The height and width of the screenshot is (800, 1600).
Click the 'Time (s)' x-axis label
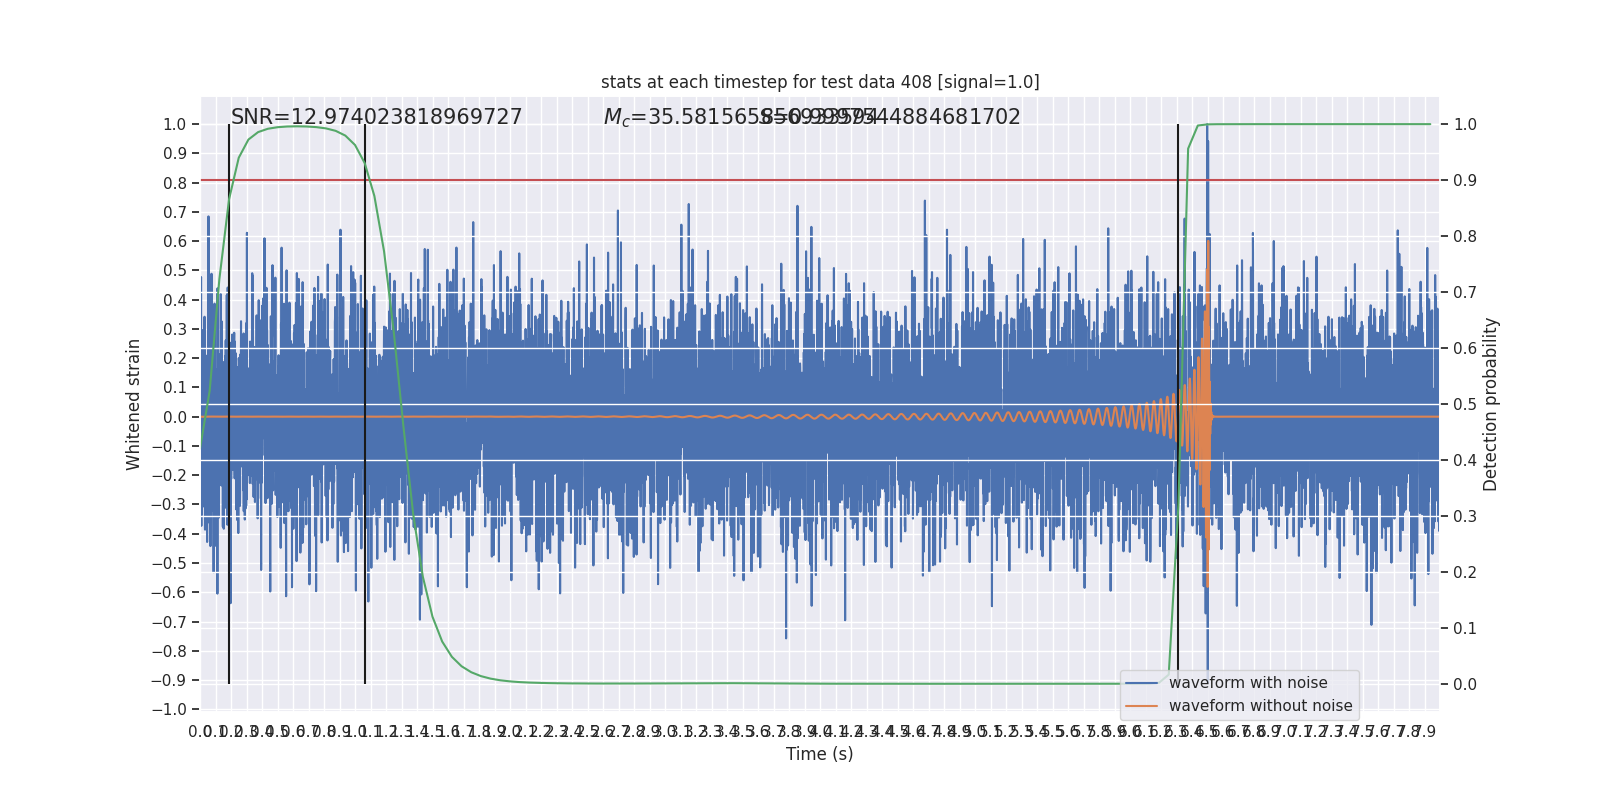pyautogui.click(x=820, y=754)
